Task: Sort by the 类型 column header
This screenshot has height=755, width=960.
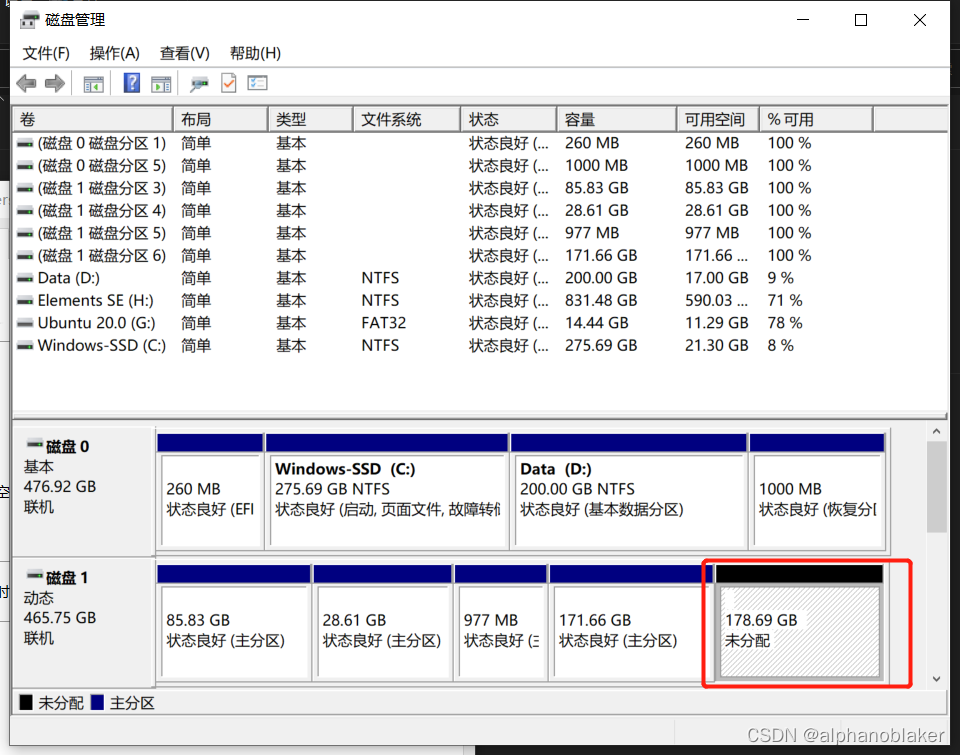Action: [x=310, y=119]
